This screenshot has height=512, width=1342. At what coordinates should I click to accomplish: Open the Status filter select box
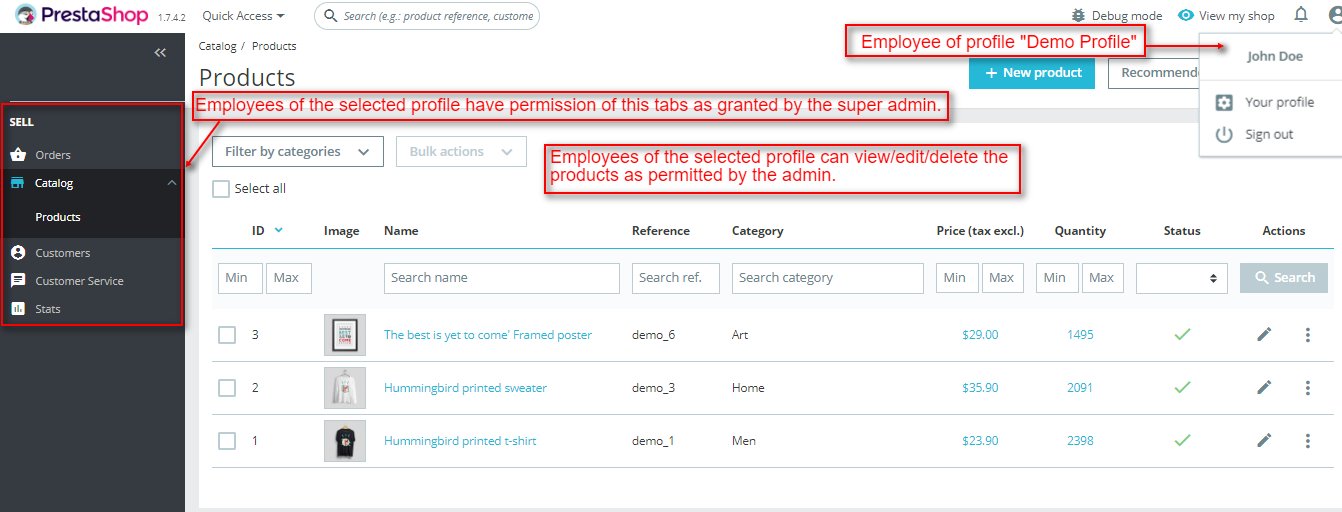click(x=1181, y=278)
